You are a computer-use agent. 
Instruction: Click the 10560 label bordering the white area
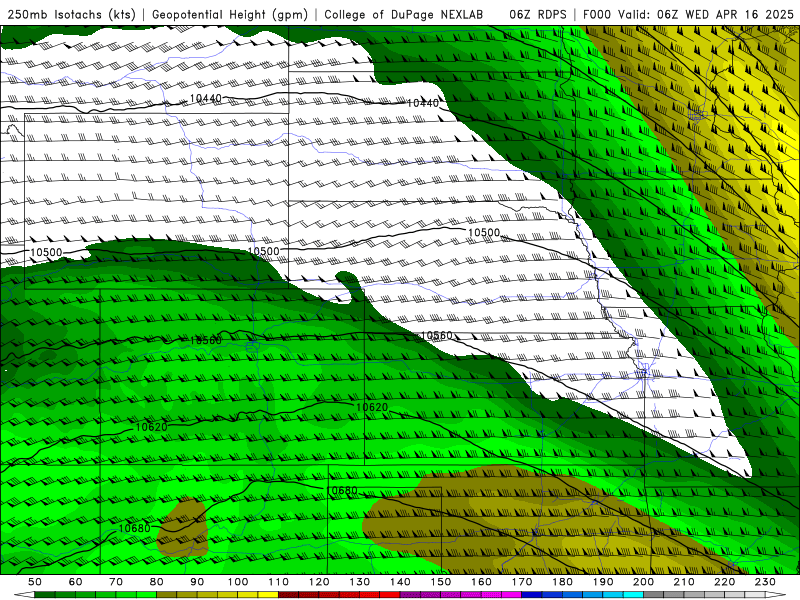click(436, 335)
